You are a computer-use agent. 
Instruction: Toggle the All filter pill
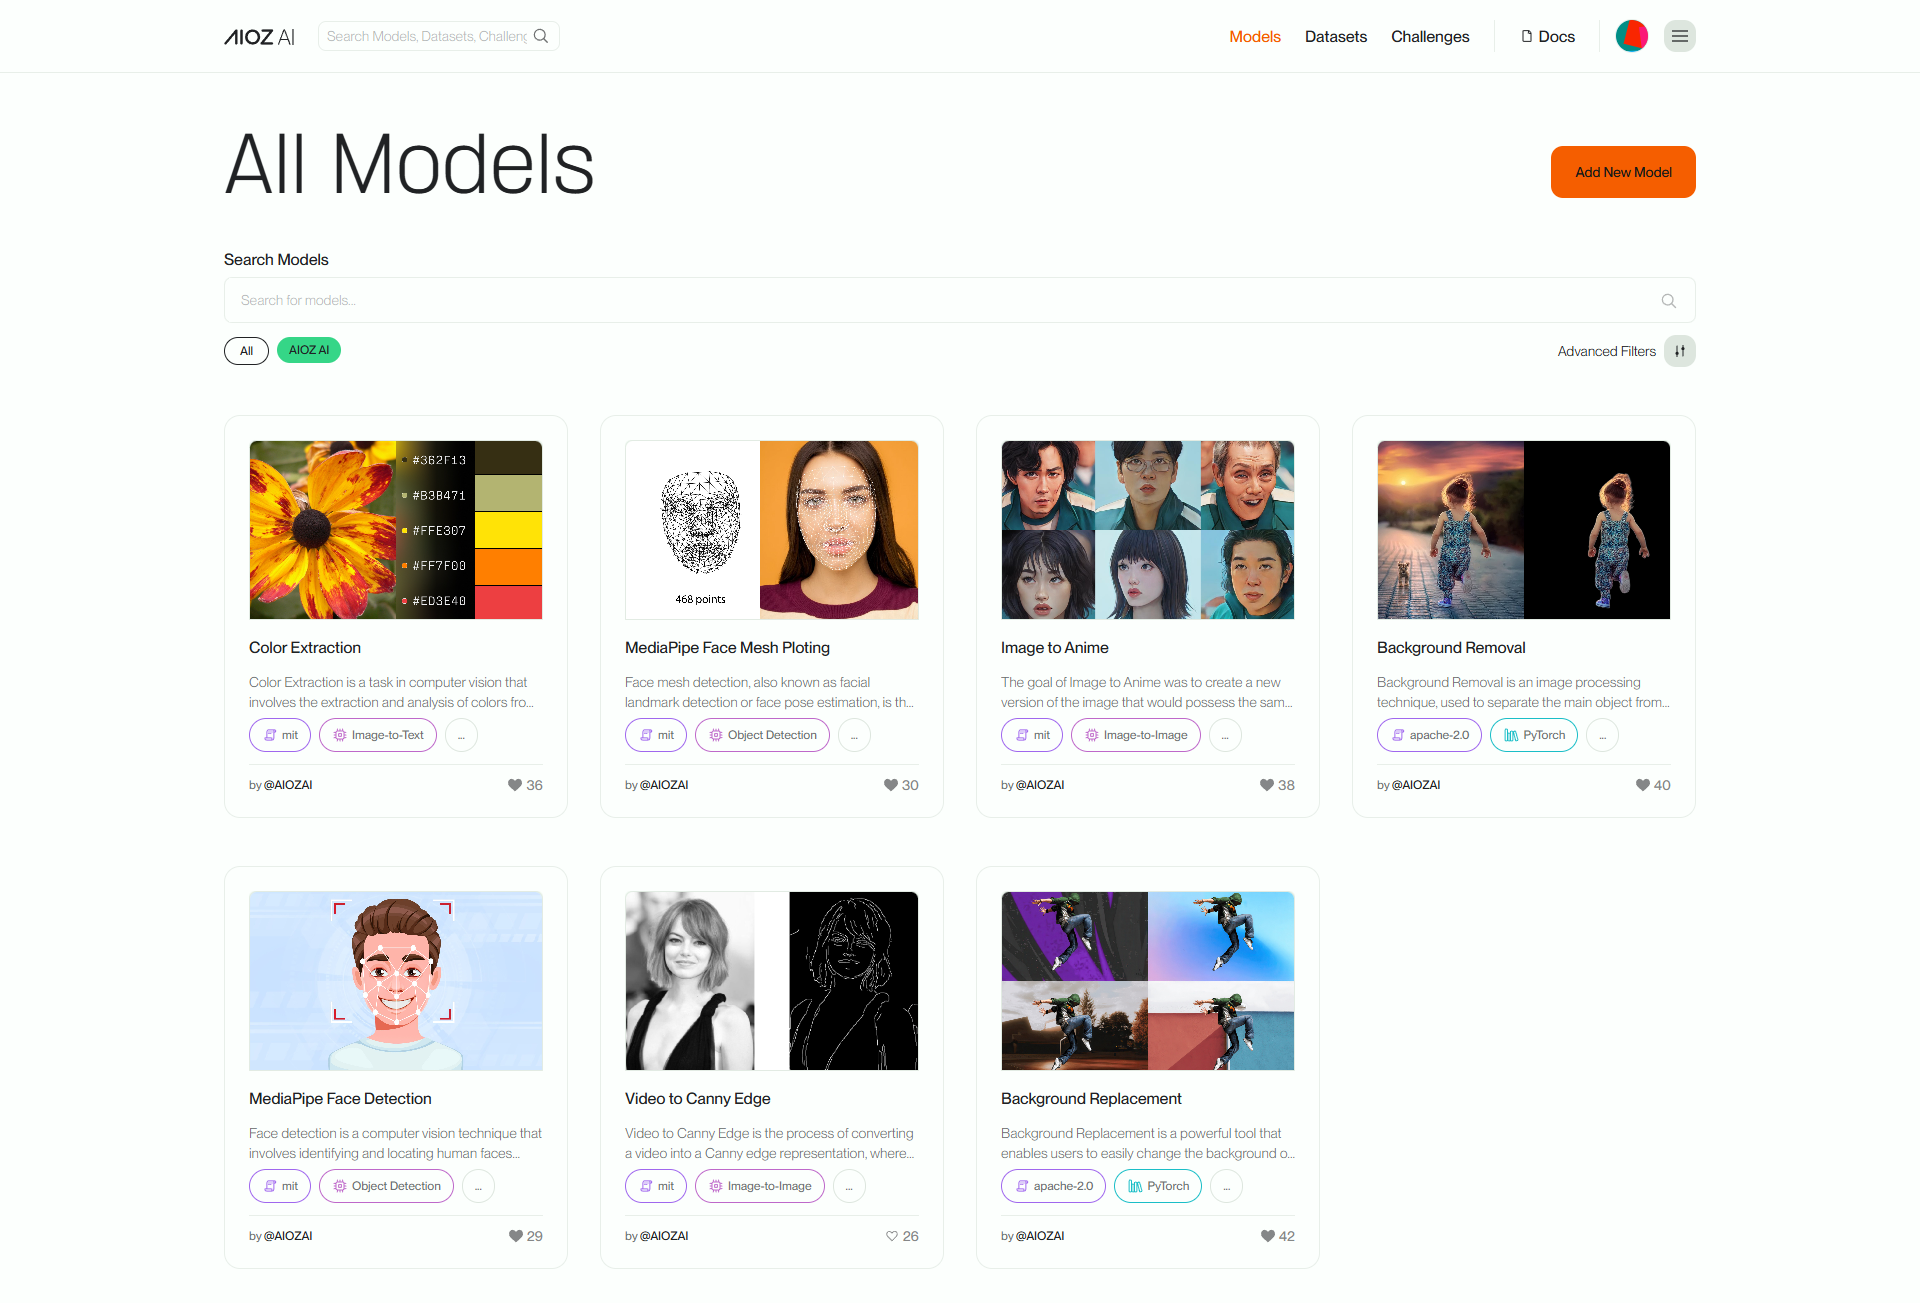[x=246, y=350]
